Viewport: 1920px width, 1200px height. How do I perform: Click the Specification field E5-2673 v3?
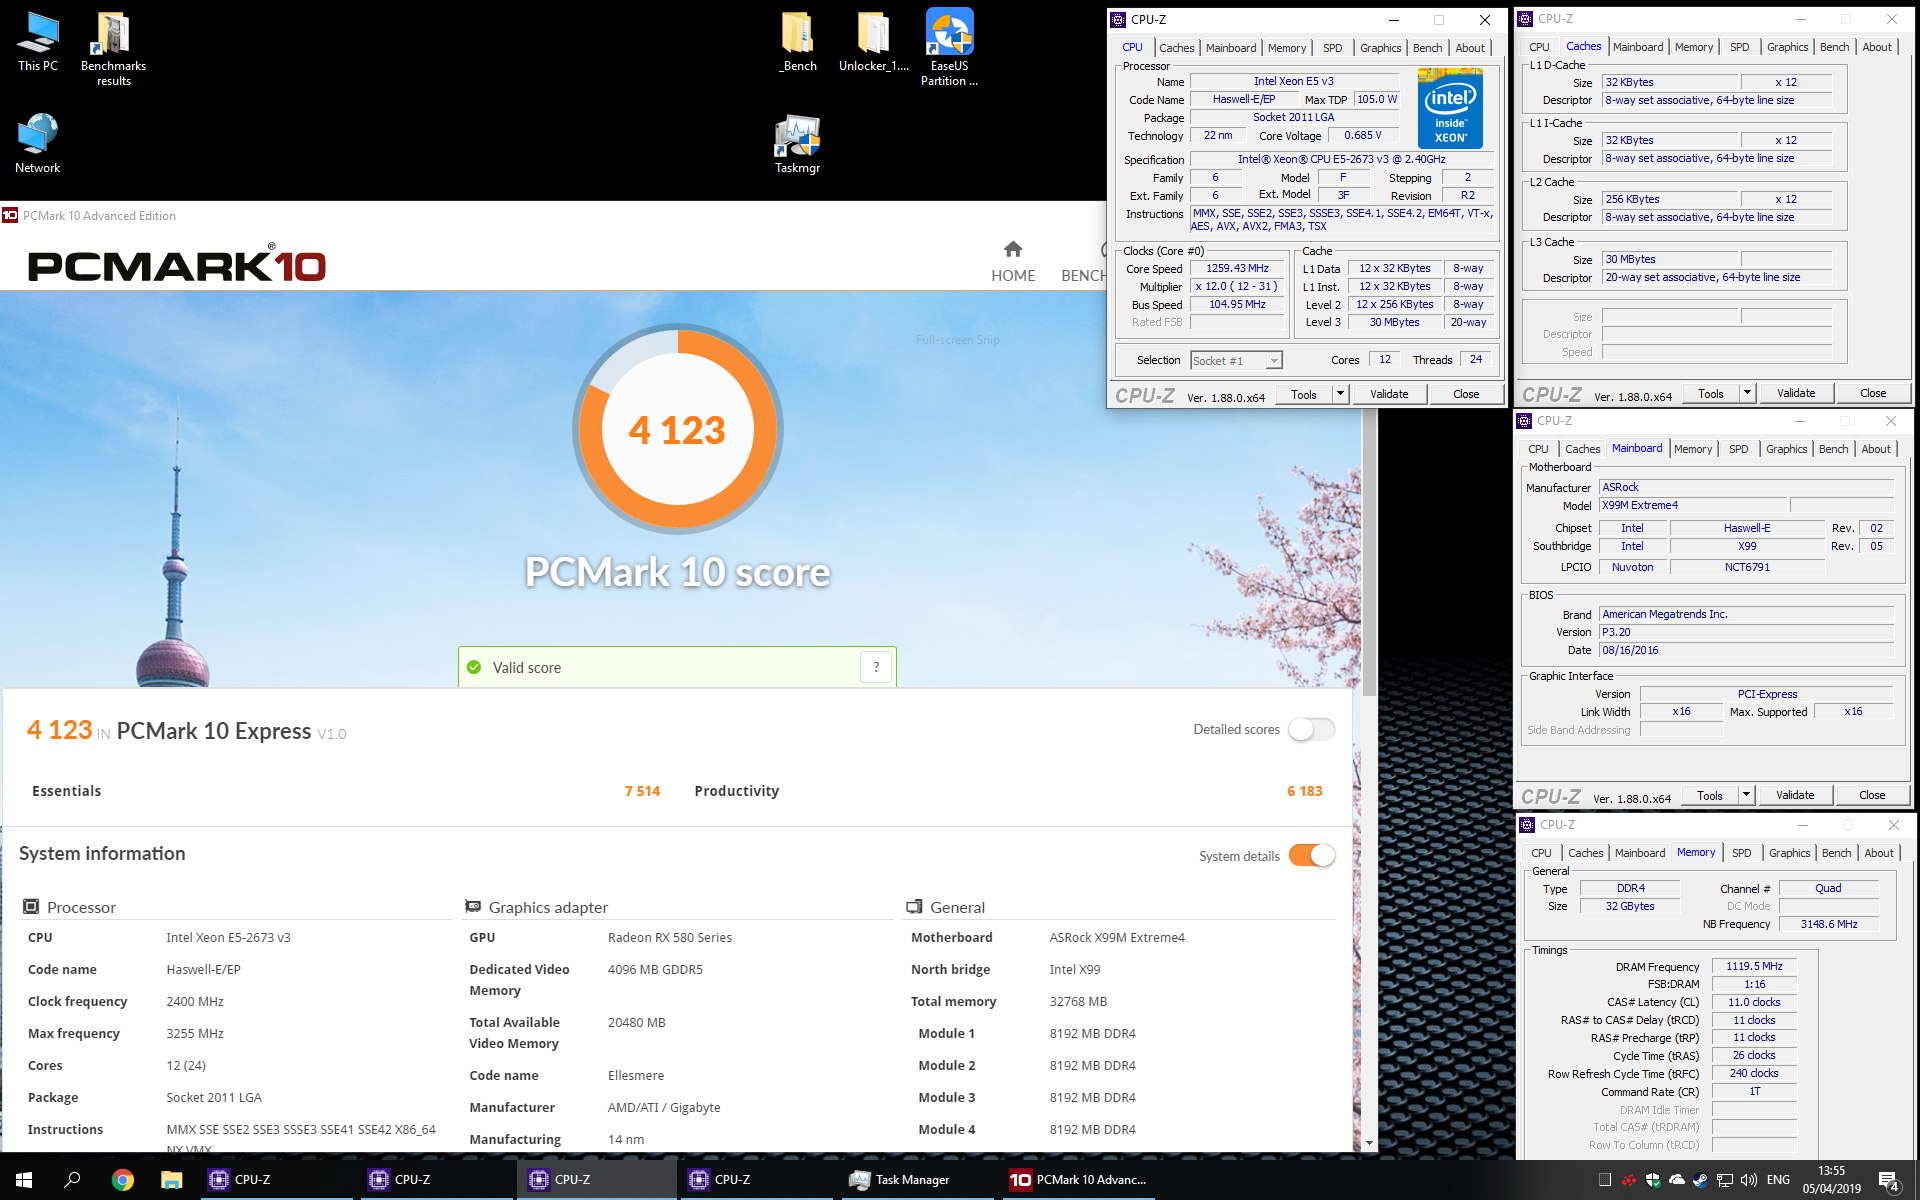pos(1341,160)
